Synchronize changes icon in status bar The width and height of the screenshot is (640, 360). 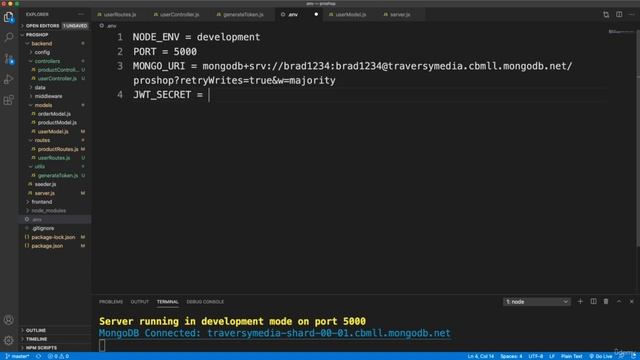coord(38,356)
